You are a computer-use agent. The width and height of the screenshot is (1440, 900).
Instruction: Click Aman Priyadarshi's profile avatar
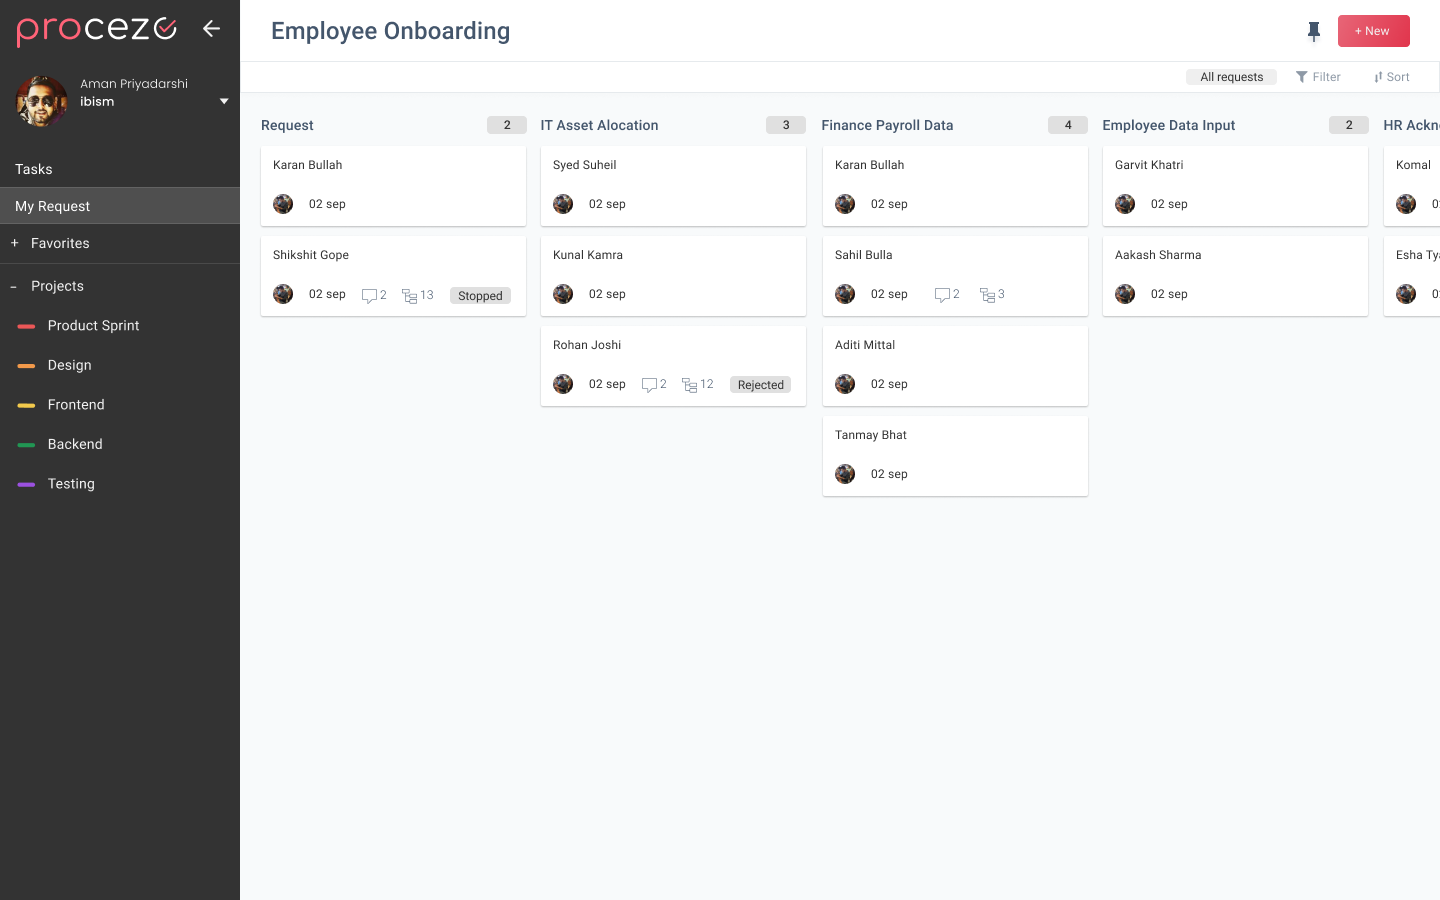42,101
